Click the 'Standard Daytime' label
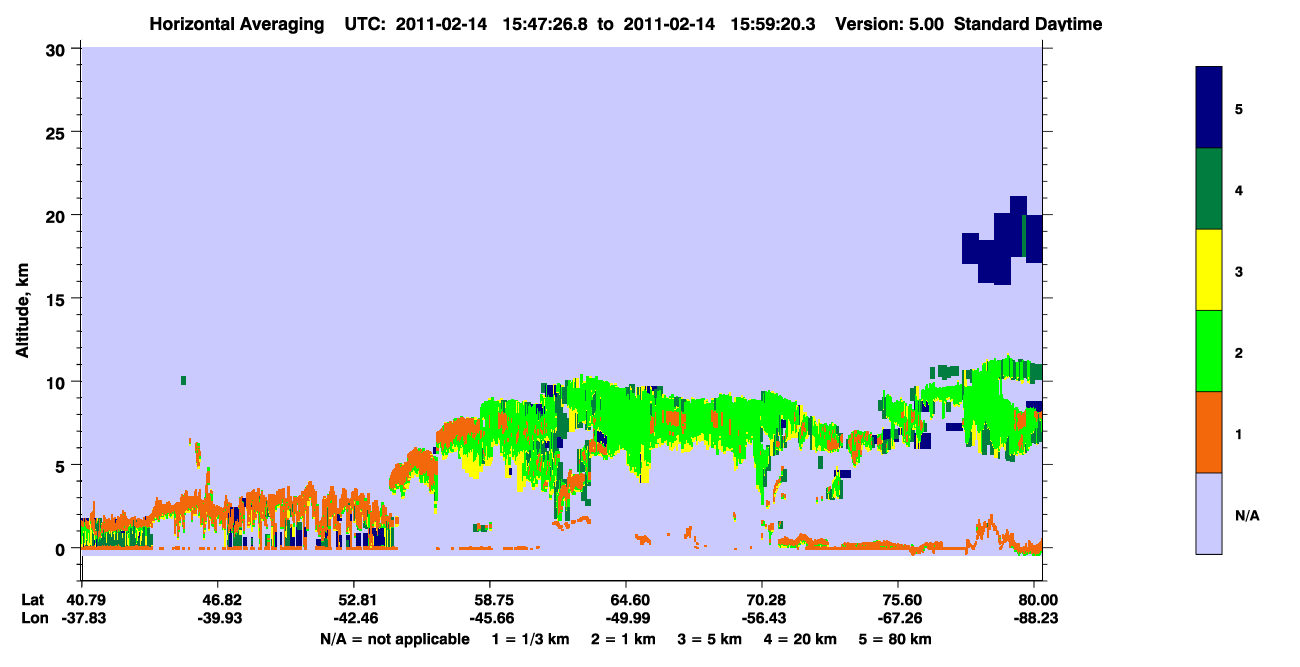 point(1028,24)
